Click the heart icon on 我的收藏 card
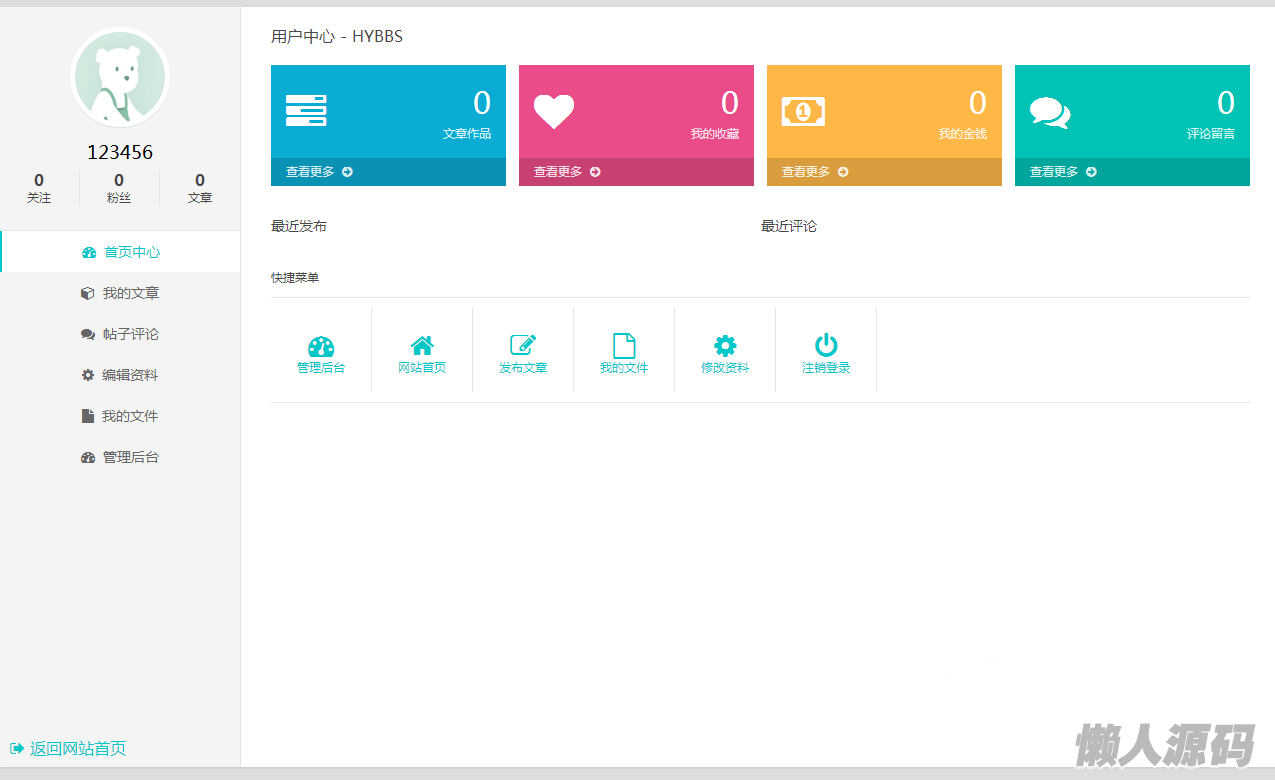Viewport: 1275px width, 780px height. click(553, 111)
